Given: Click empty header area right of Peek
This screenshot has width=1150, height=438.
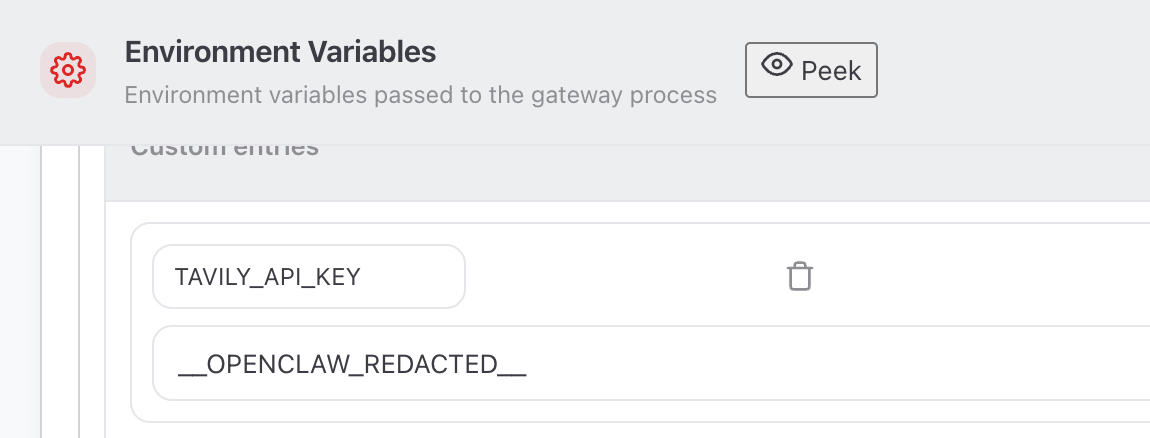Looking at the screenshot, I should (x=1010, y=70).
